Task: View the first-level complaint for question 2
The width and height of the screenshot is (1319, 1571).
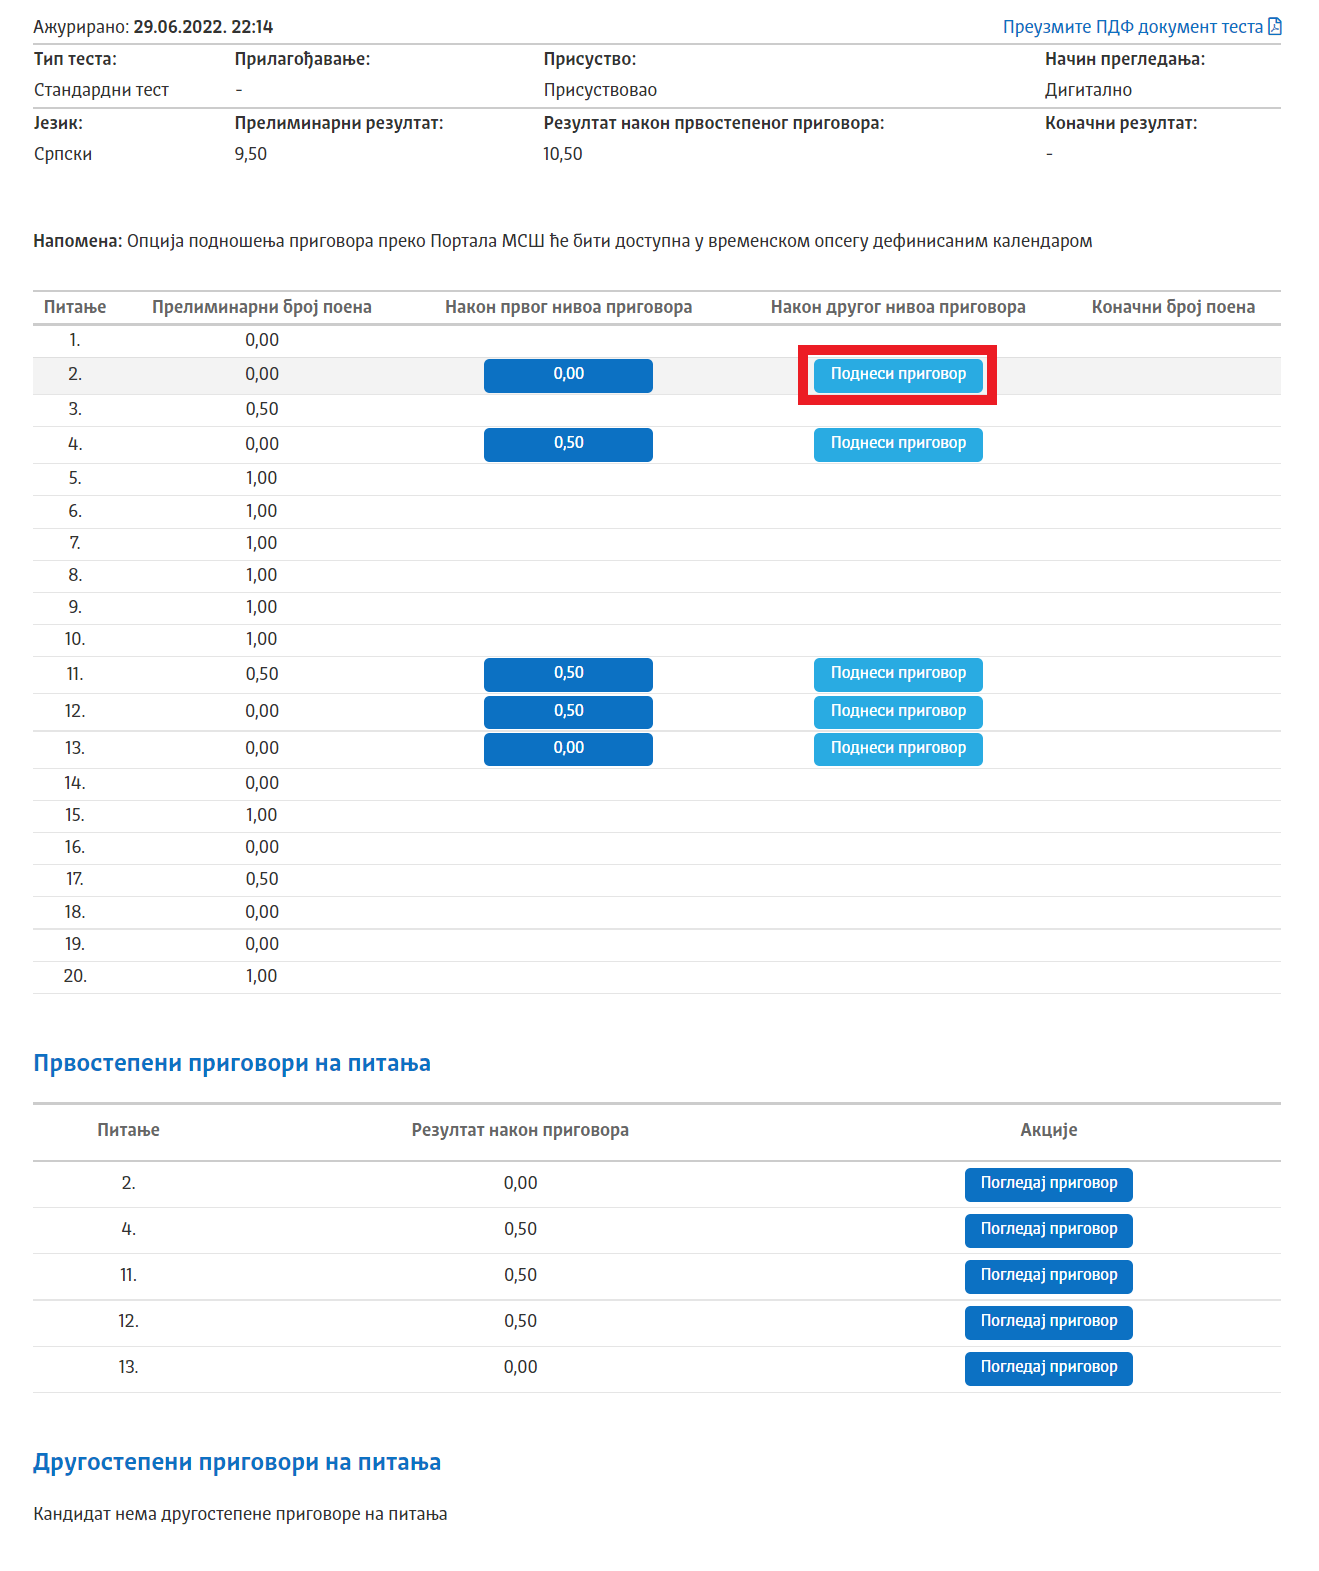Action: pyautogui.click(x=1048, y=1184)
